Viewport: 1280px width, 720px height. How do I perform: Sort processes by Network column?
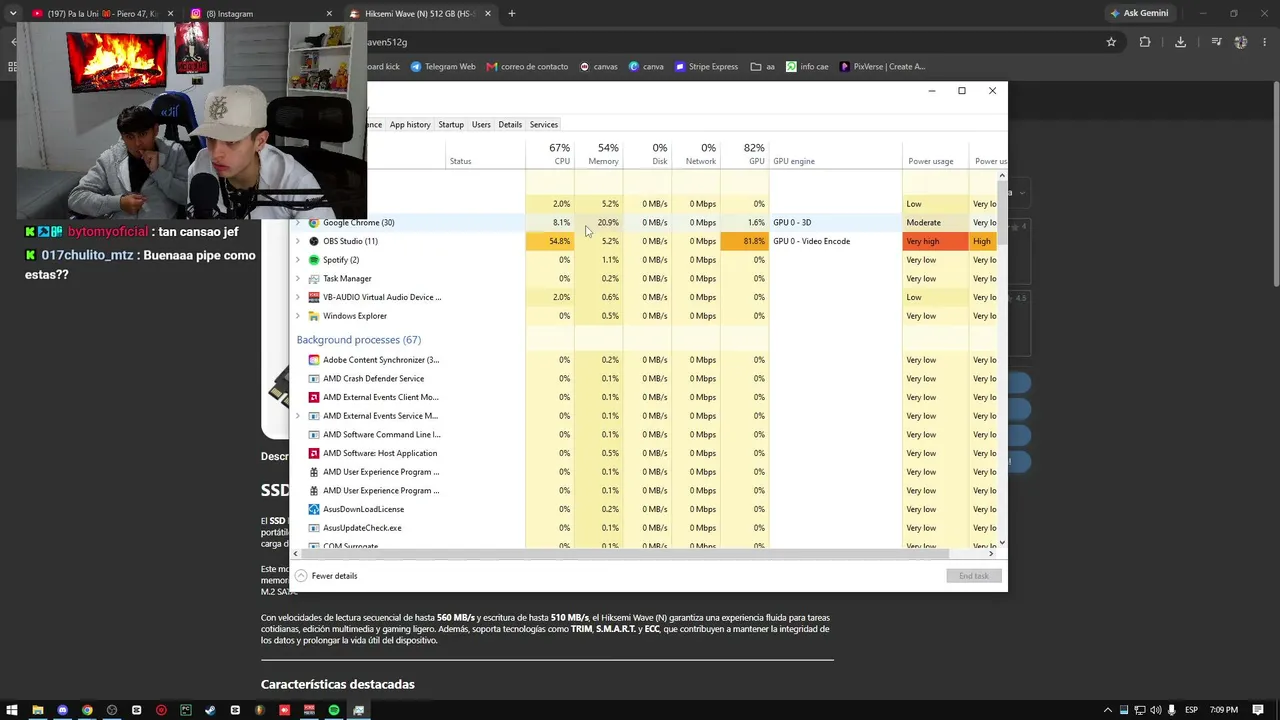coord(696,154)
